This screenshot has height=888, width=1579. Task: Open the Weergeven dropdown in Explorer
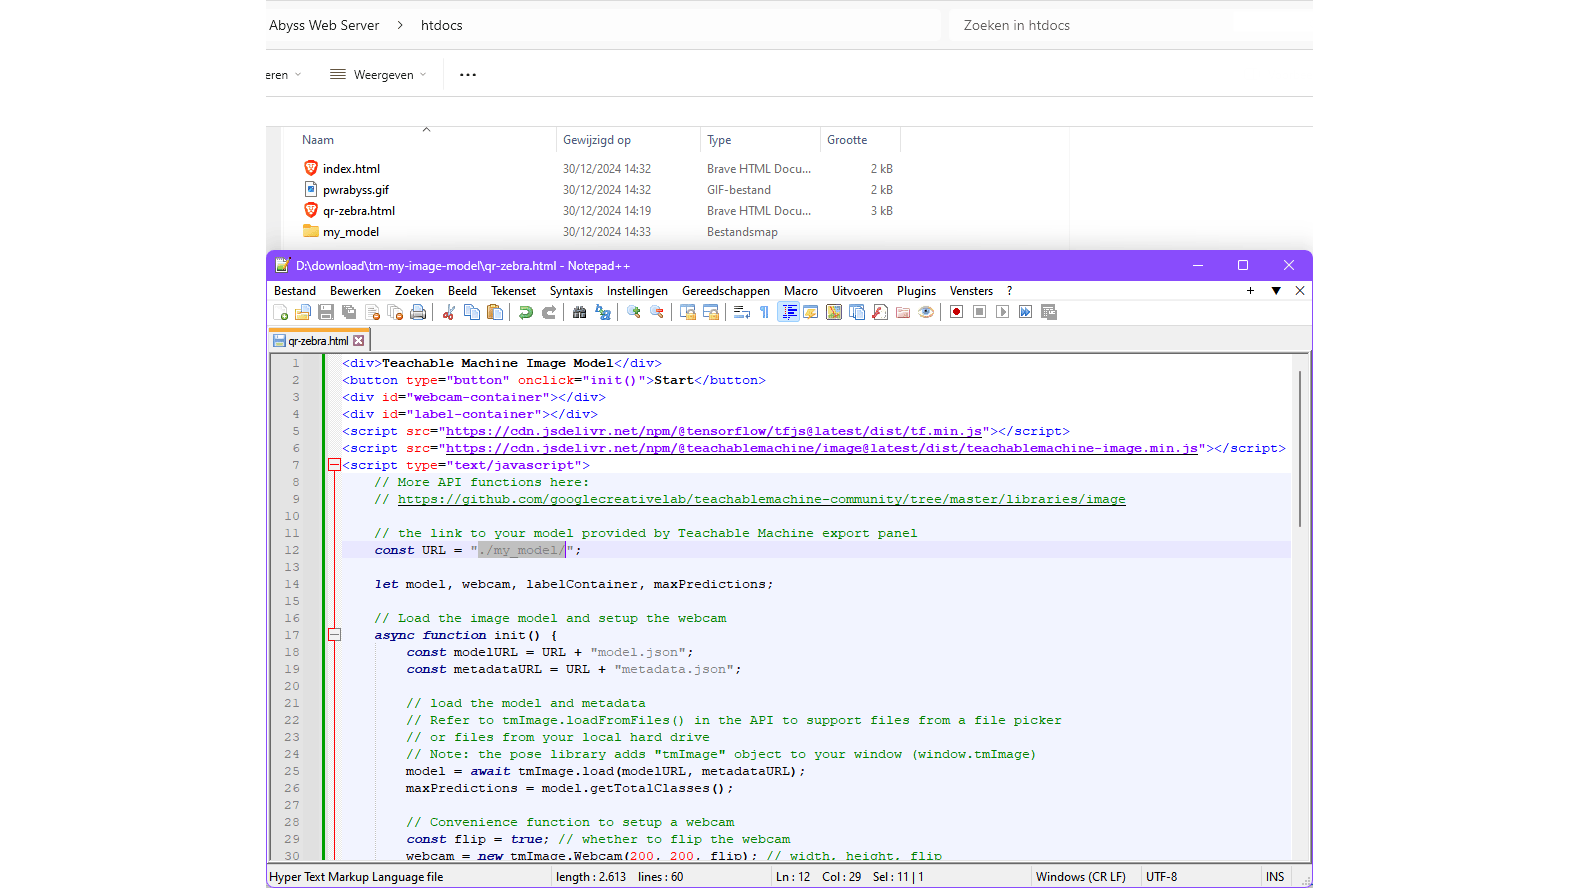378,75
